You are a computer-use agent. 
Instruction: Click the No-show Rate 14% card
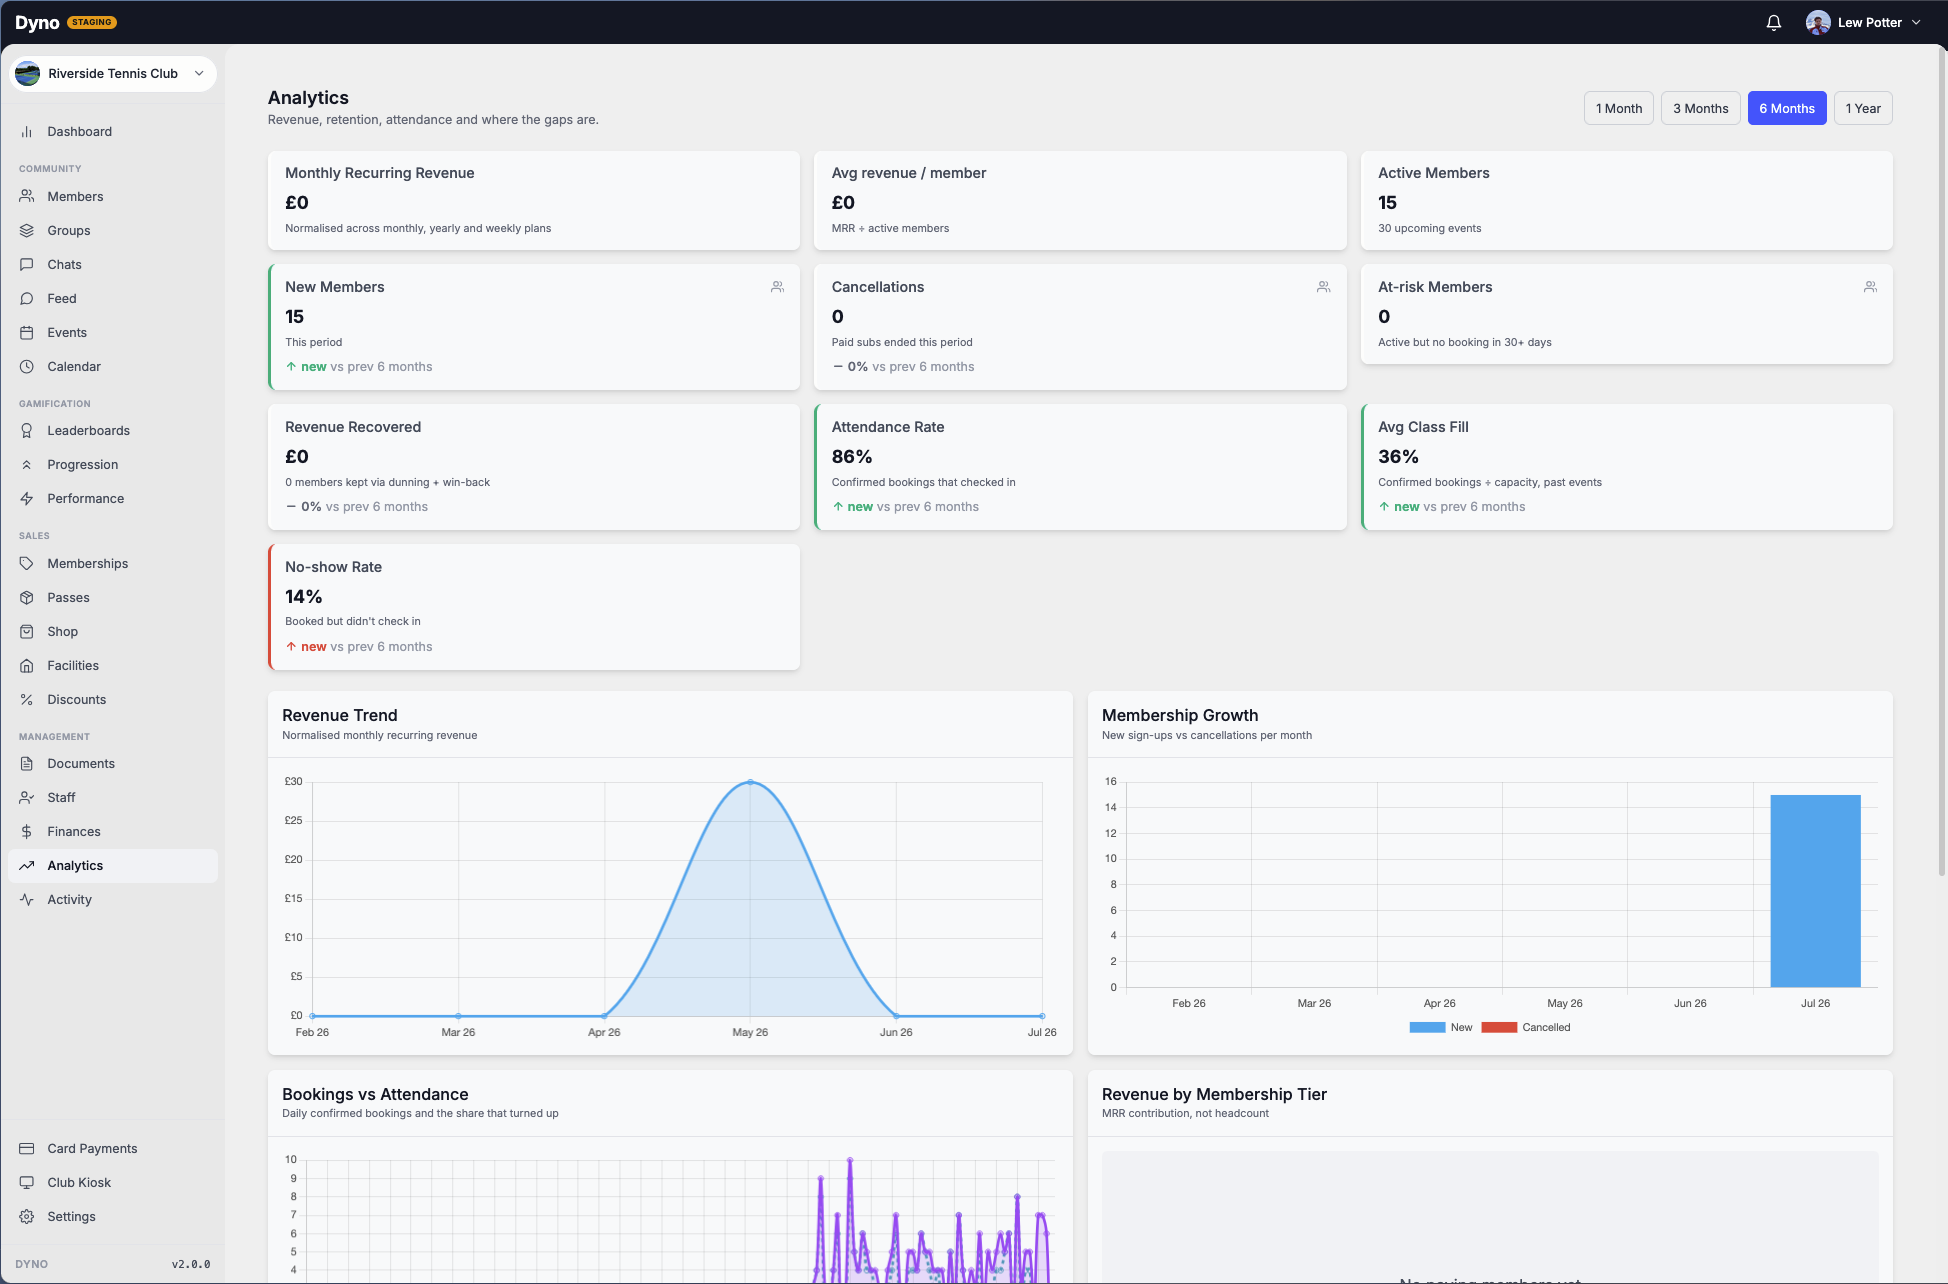pyautogui.click(x=534, y=607)
